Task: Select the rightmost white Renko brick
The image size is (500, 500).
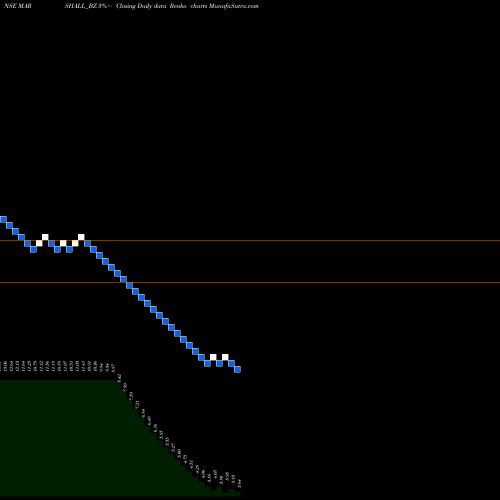Action: click(225, 357)
